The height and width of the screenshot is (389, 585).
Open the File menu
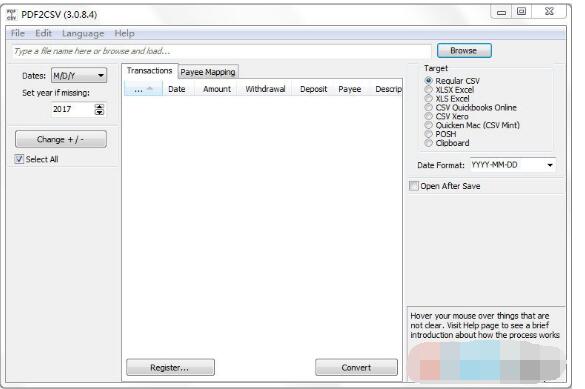[18, 33]
